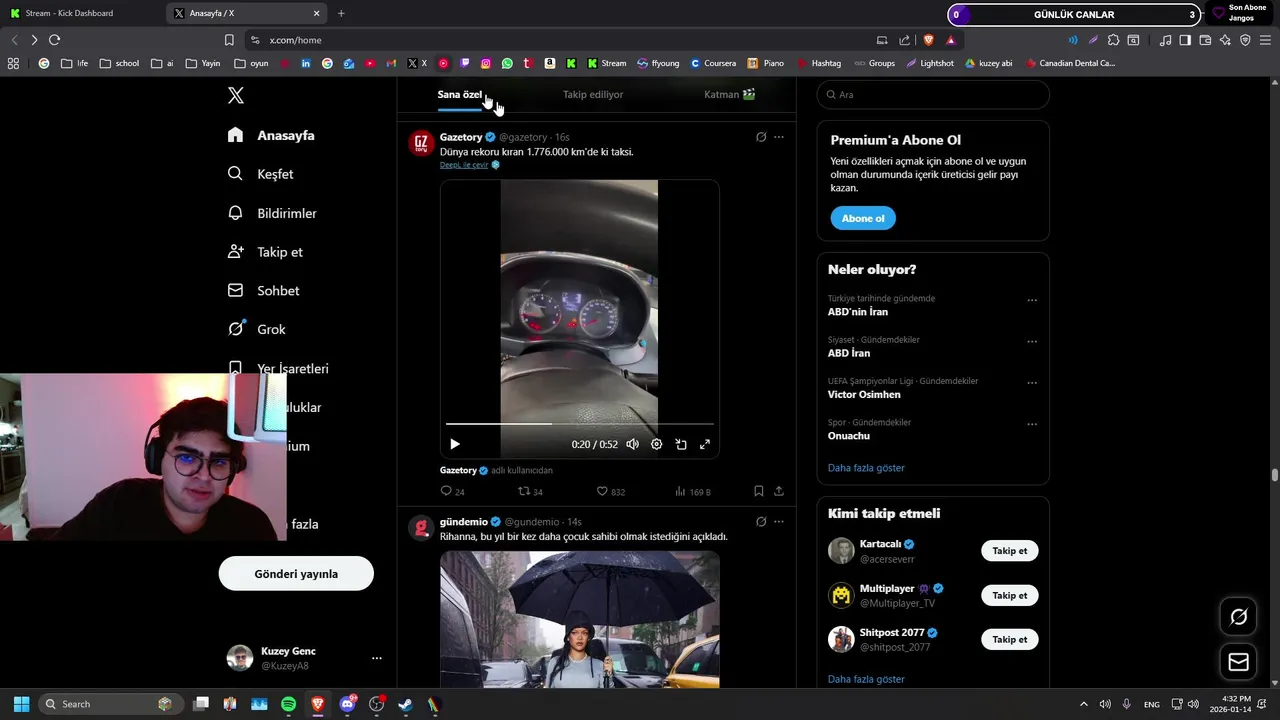Open more options on gündemio post

(779, 522)
